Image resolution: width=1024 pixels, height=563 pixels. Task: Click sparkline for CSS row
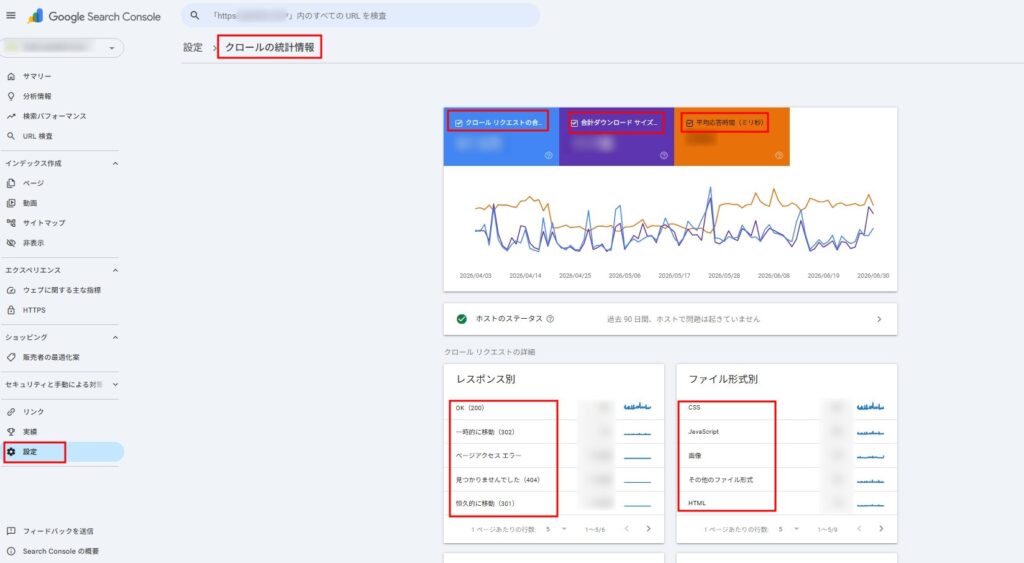pyautogui.click(x=870, y=407)
